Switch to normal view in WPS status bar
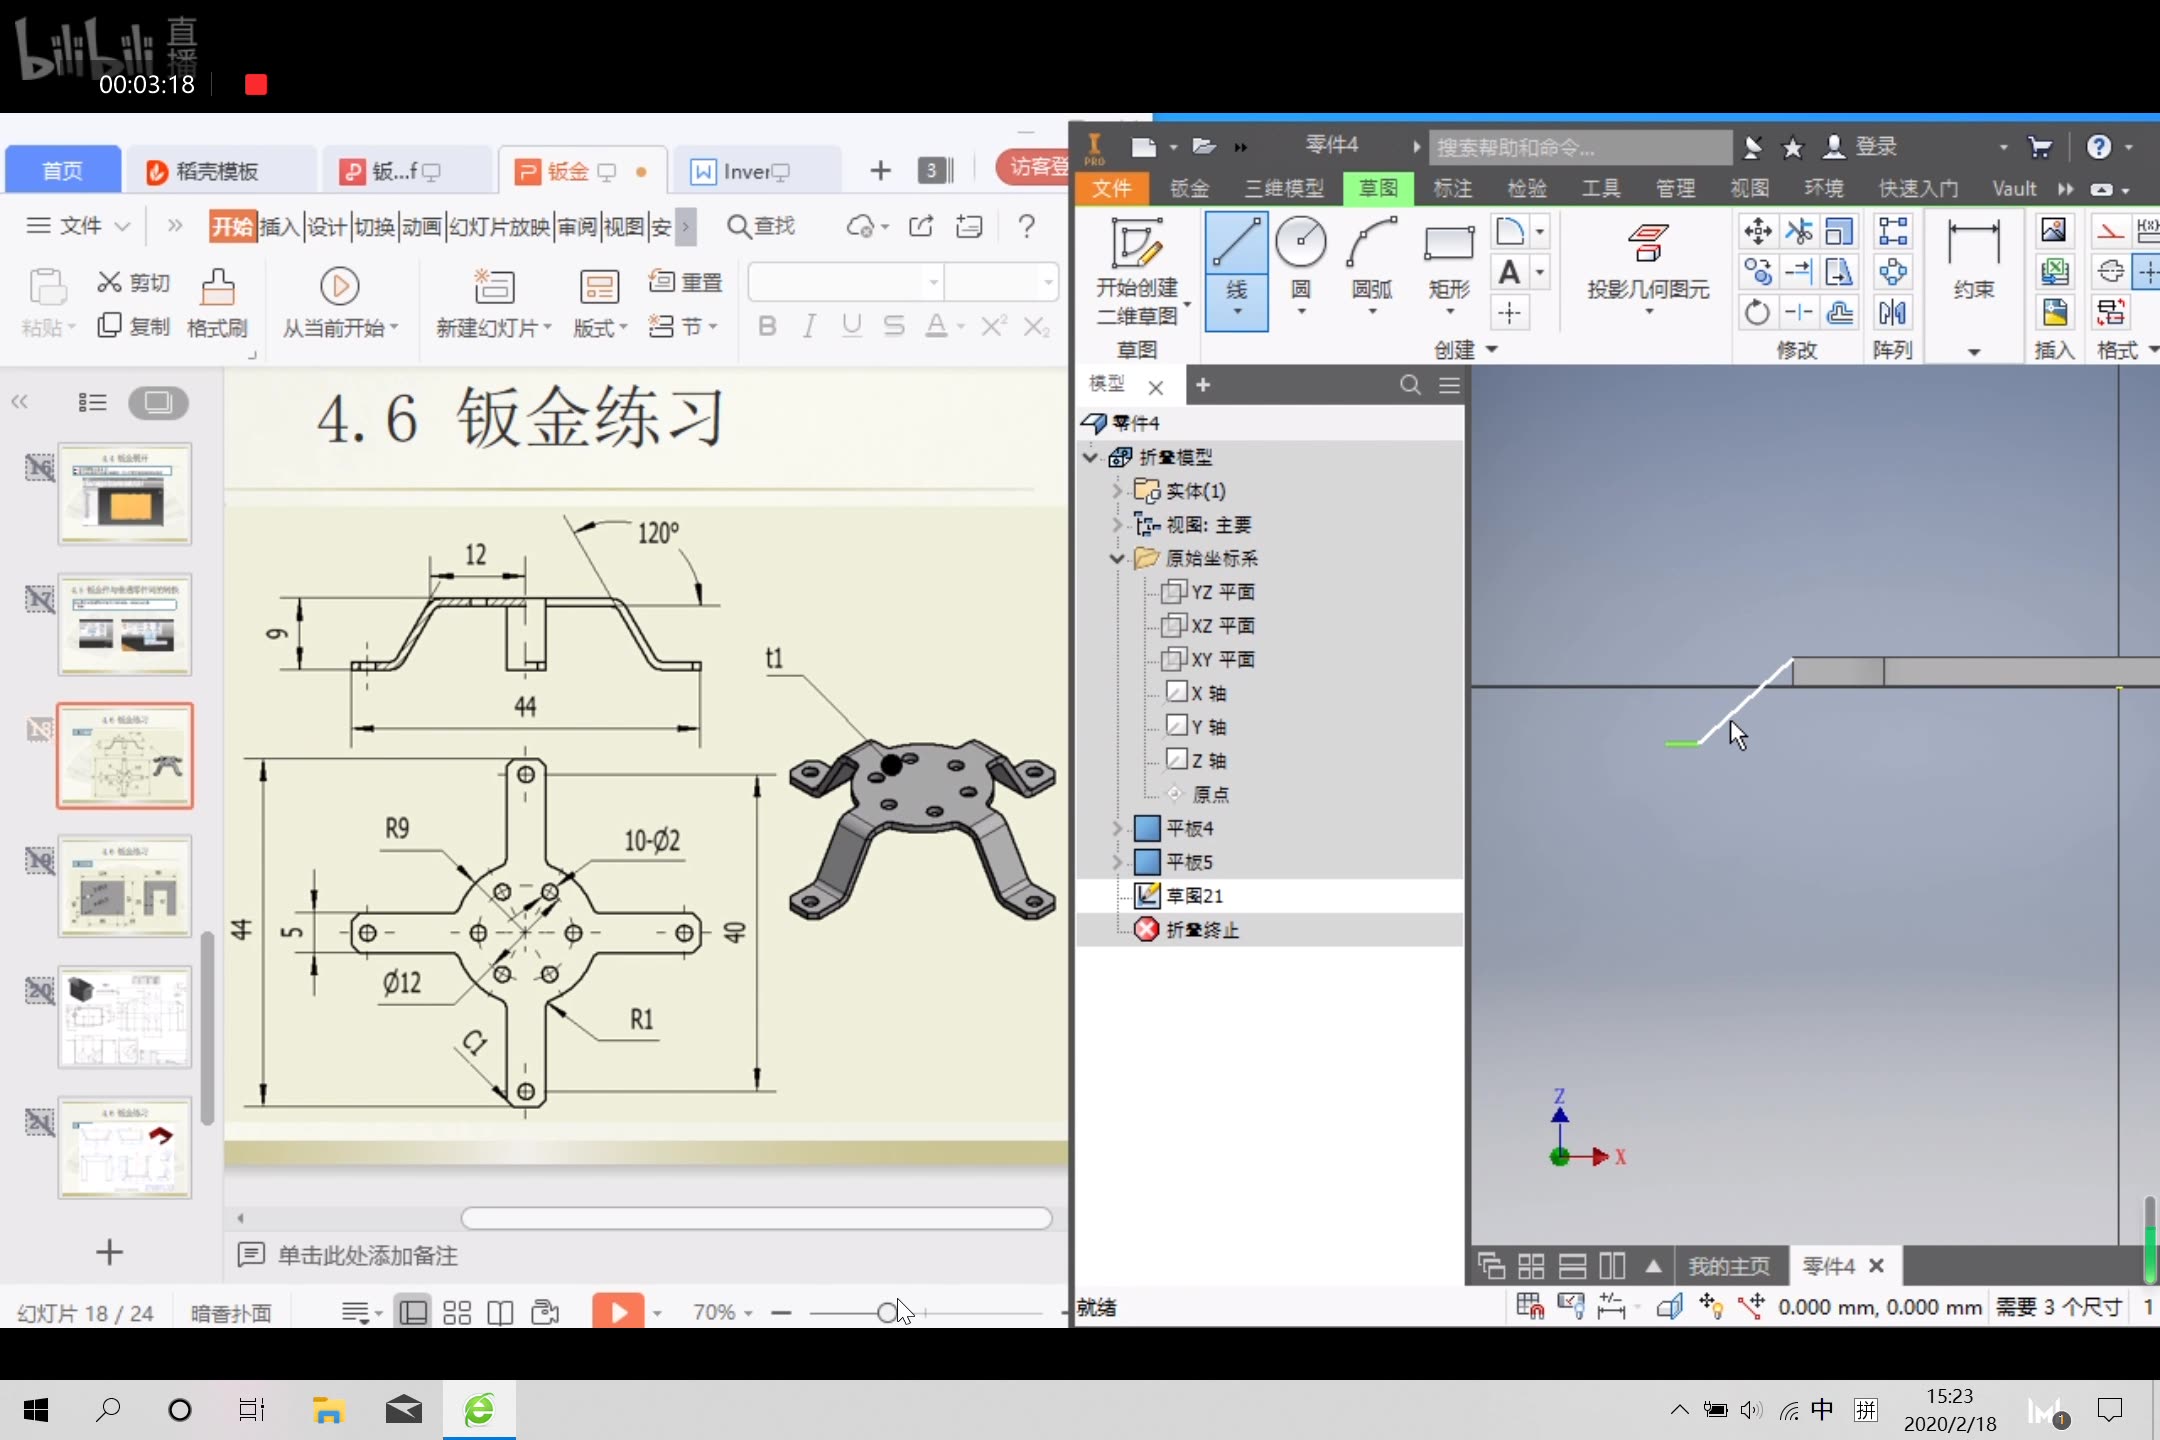Viewport: 2160px width, 1440px height. (x=412, y=1312)
